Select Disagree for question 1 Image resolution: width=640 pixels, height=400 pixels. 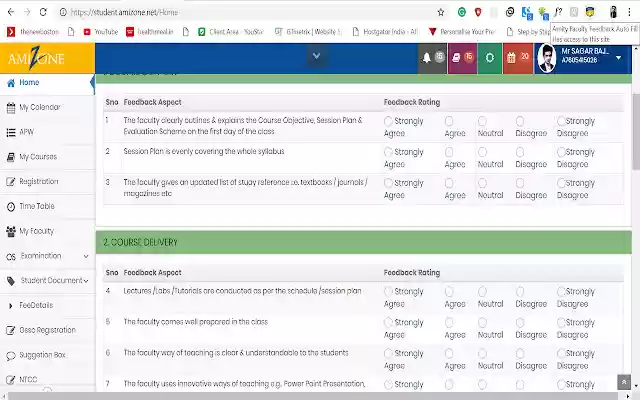(x=520, y=121)
